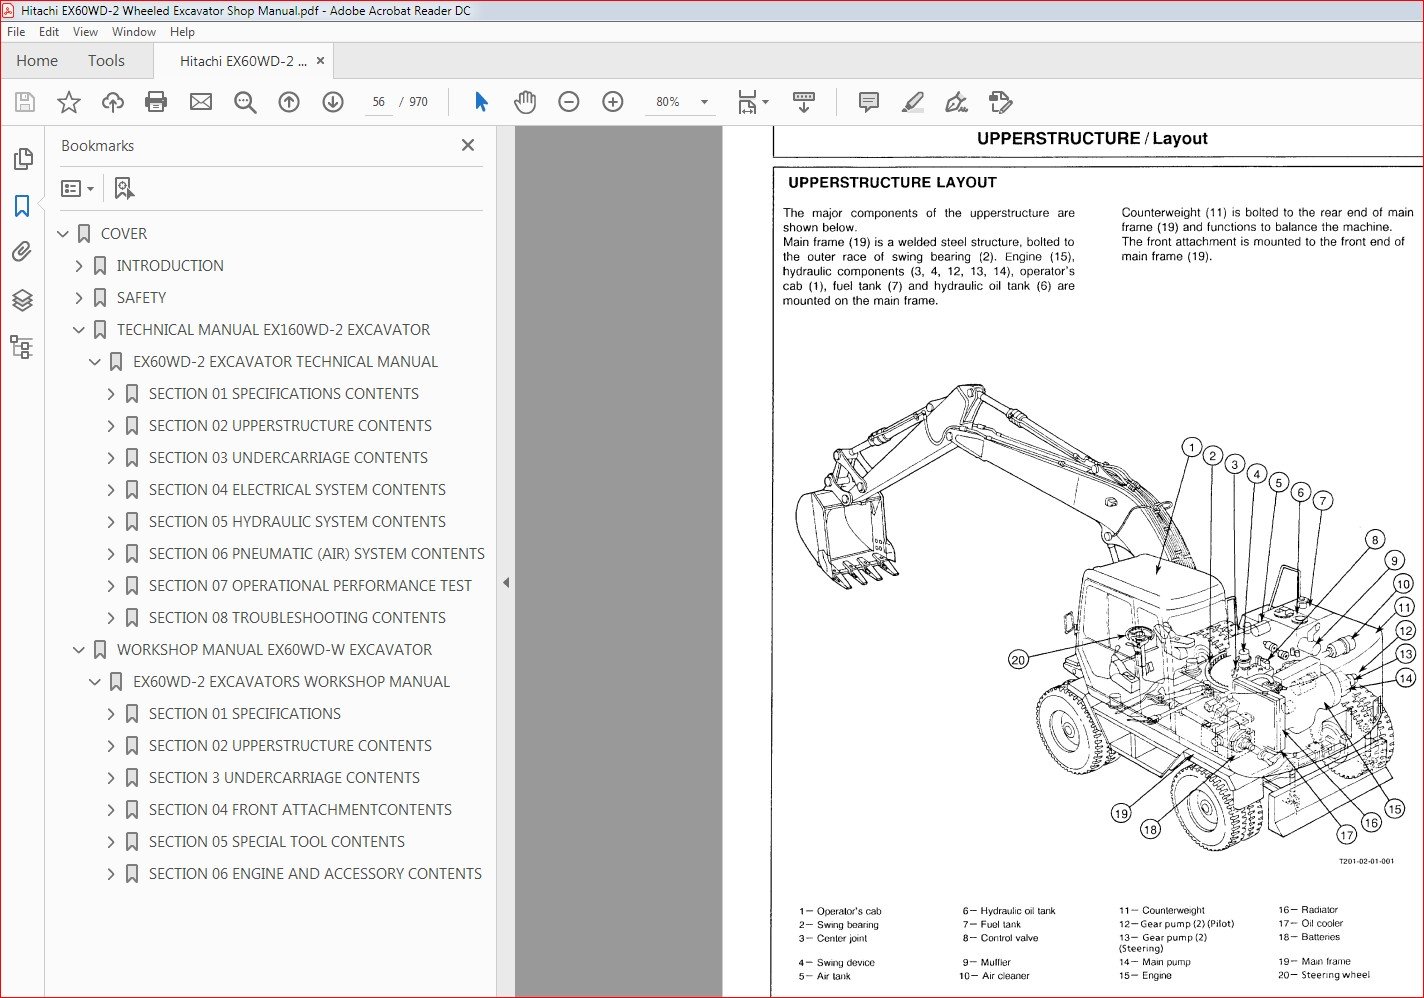Open the File menu
The height and width of the screenshot is (998, 1424).
click(x=16, y=32)
